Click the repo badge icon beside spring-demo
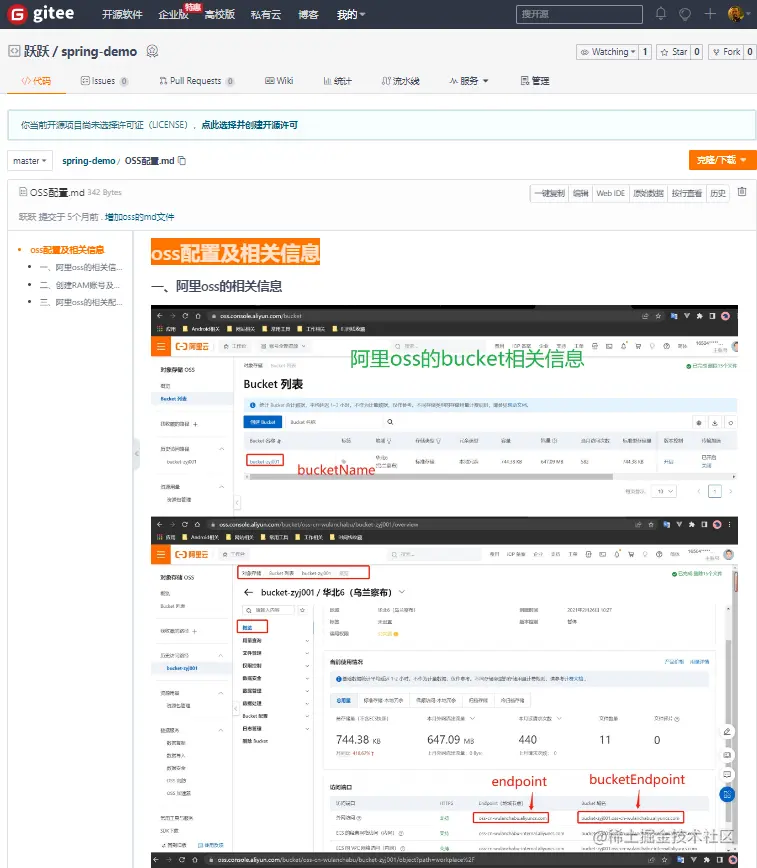 point(152,51)
